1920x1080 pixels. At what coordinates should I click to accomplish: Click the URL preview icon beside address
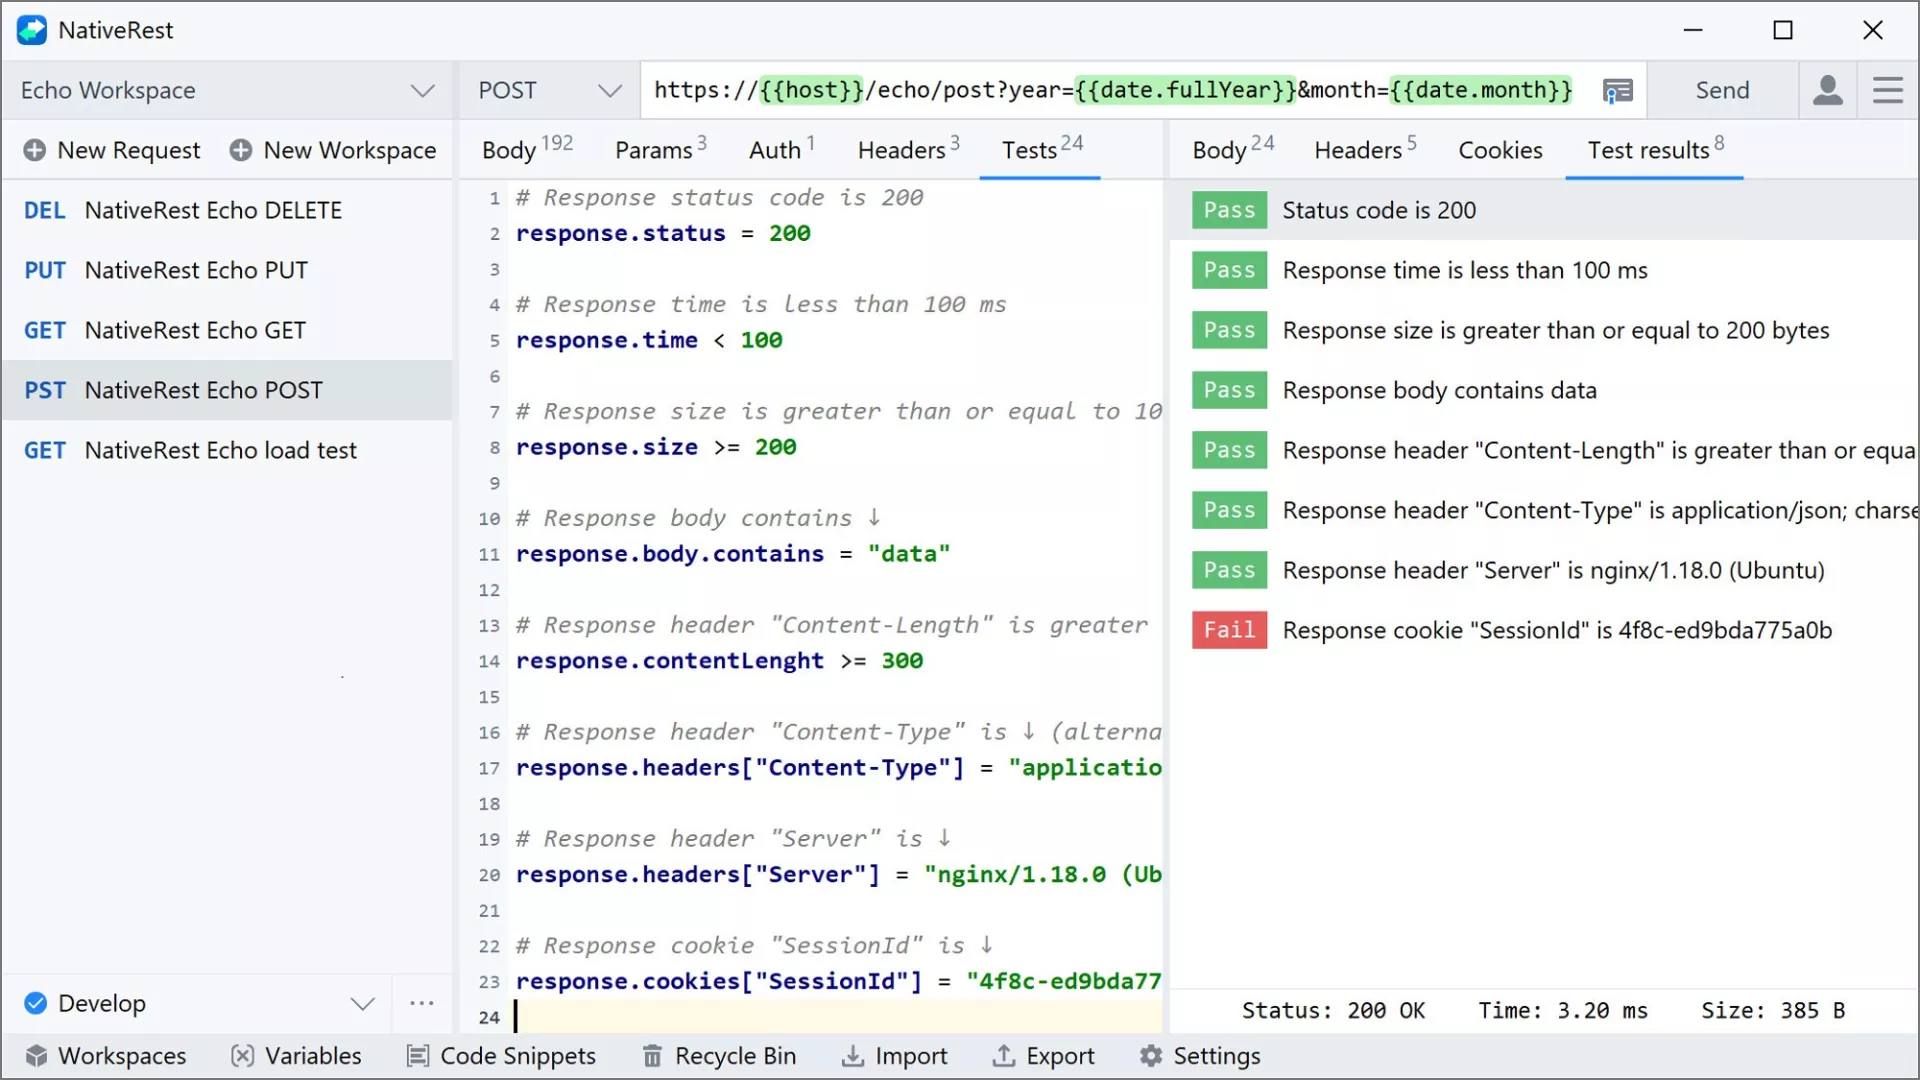[x=1617, y=91]
